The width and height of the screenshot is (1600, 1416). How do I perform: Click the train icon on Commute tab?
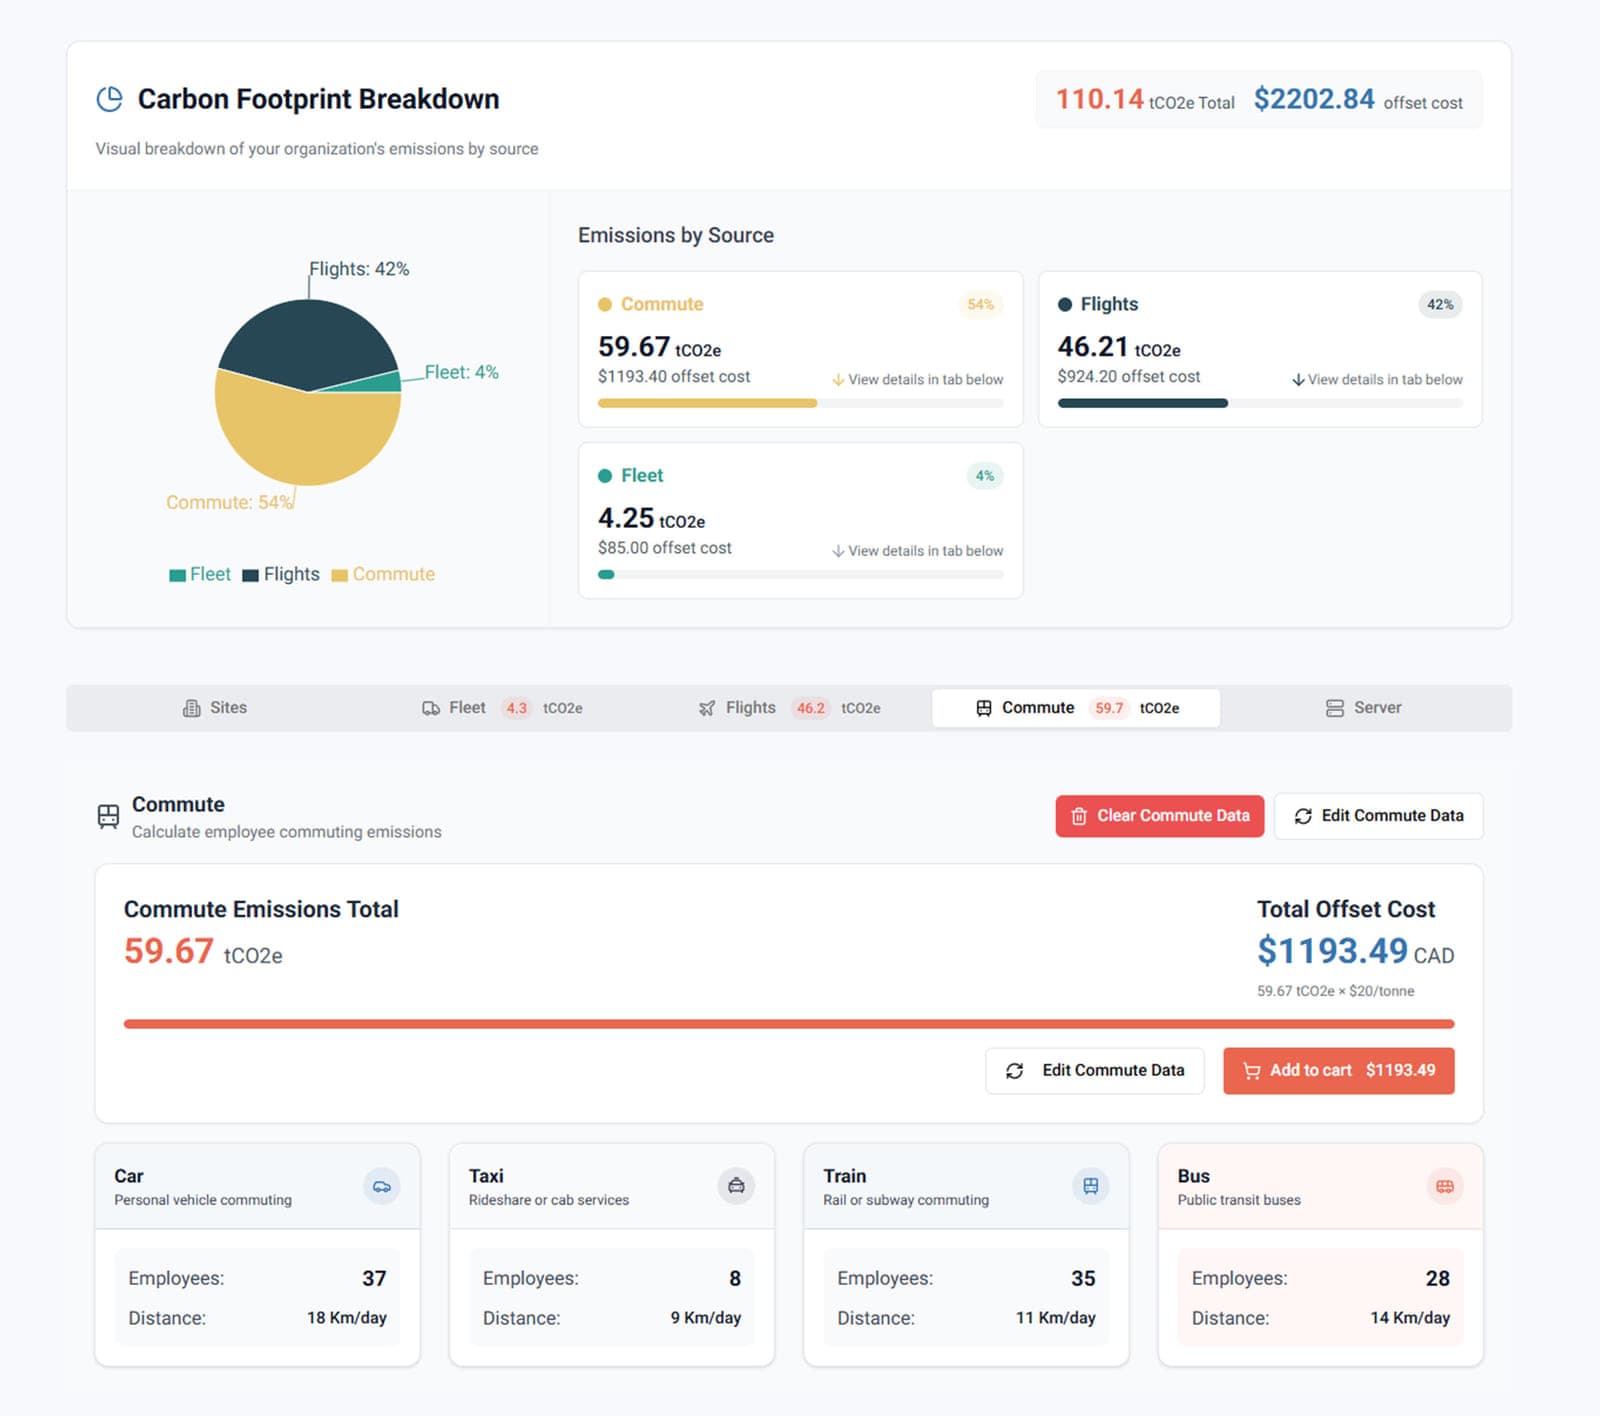pyautogui.click(x=984, y=708)
